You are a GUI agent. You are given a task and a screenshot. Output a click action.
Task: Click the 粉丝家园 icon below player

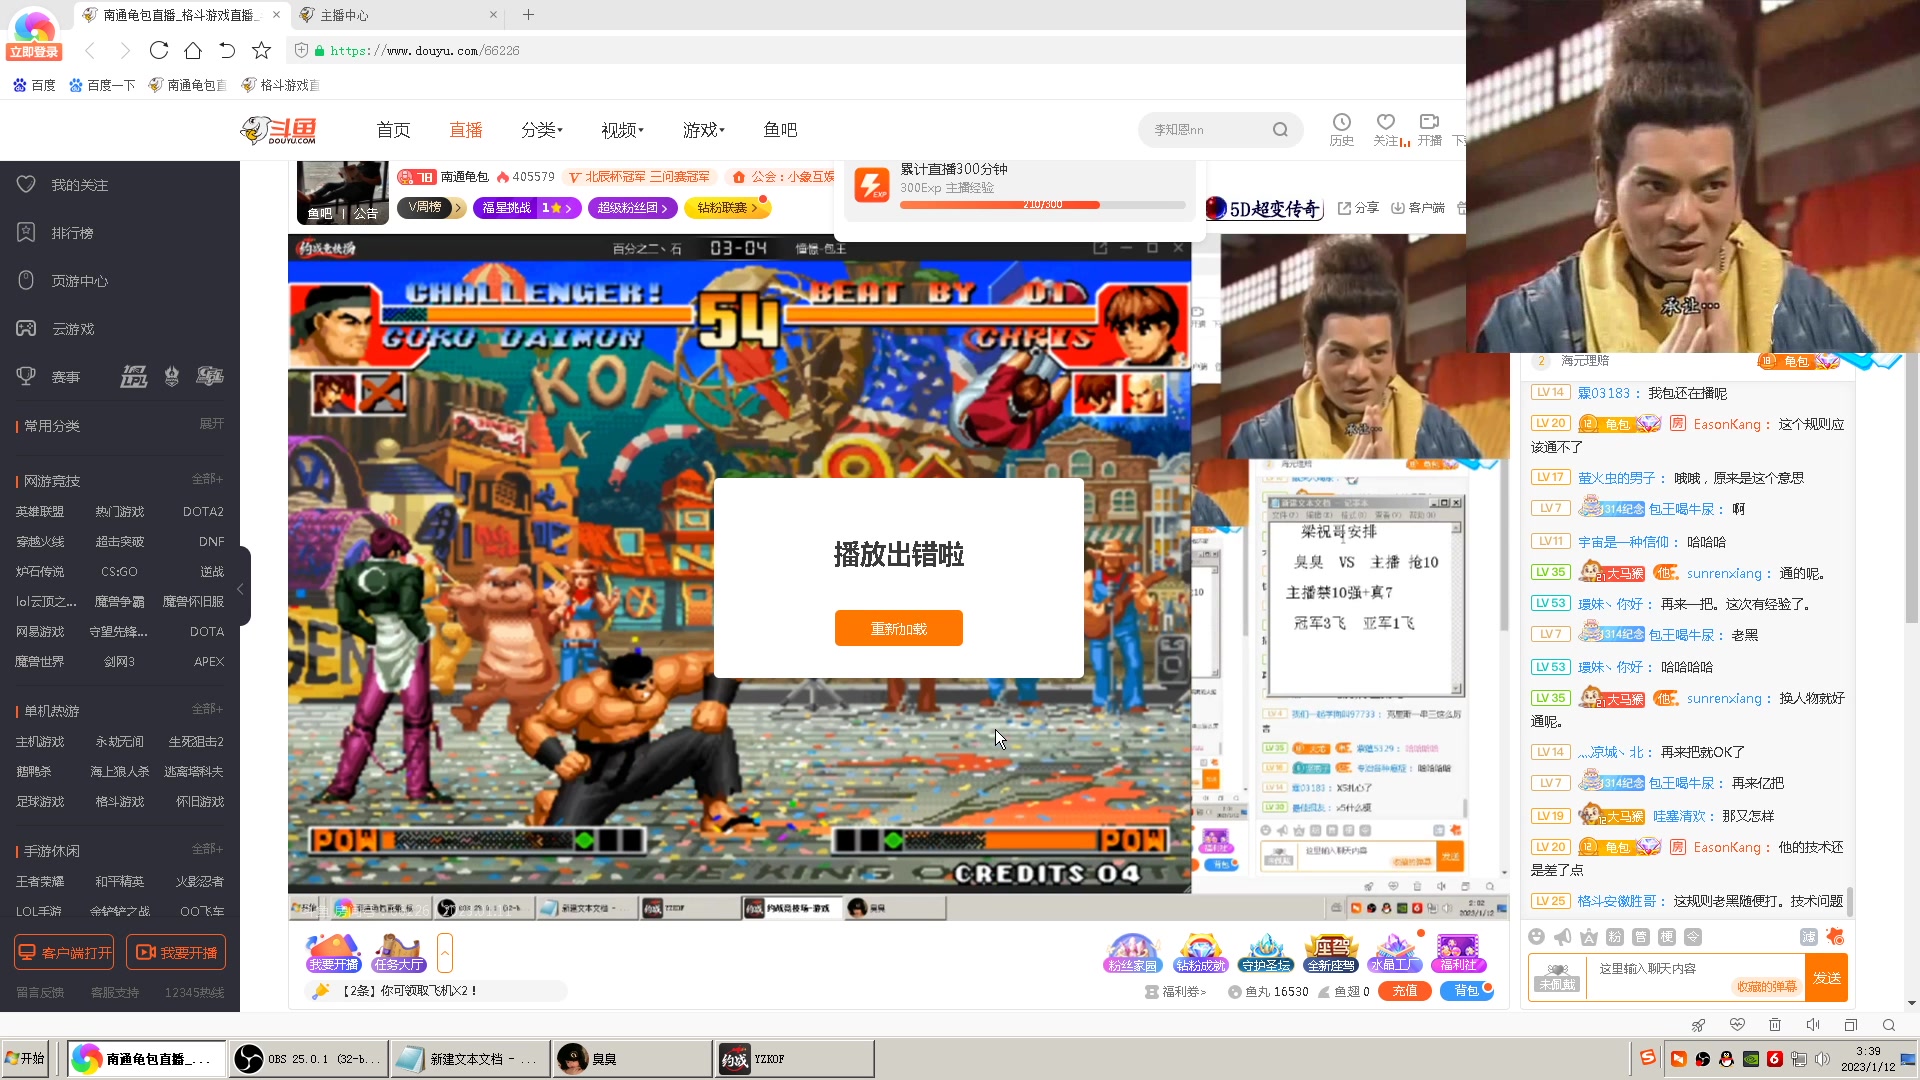point(1132,953)
